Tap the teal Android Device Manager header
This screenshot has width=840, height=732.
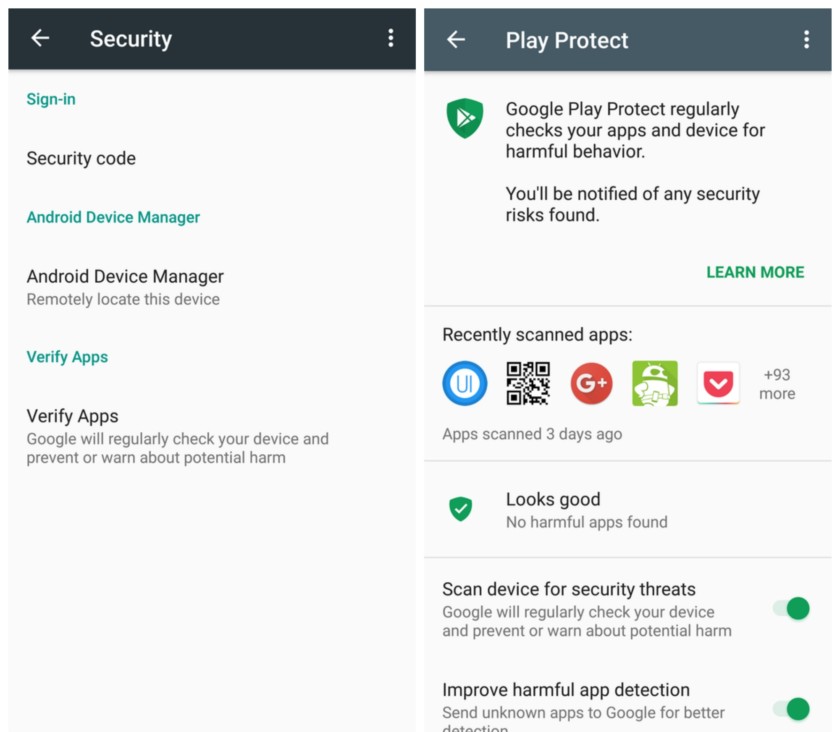[113, 217]
